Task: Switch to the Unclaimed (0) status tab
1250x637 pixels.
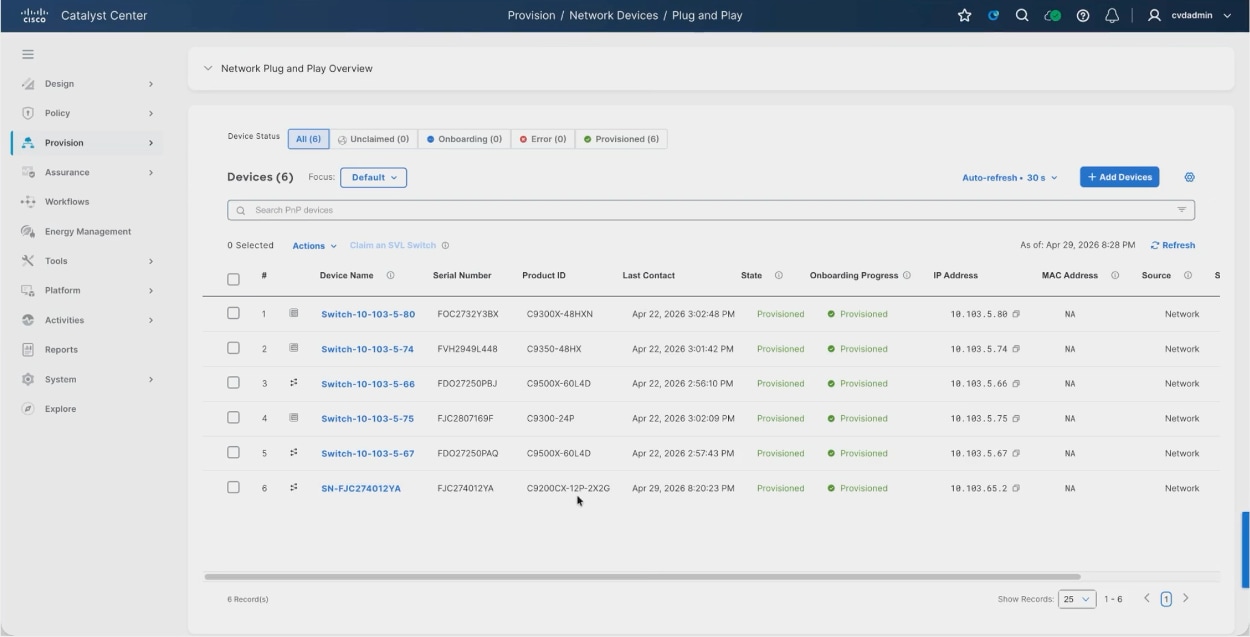Action: 373,140
